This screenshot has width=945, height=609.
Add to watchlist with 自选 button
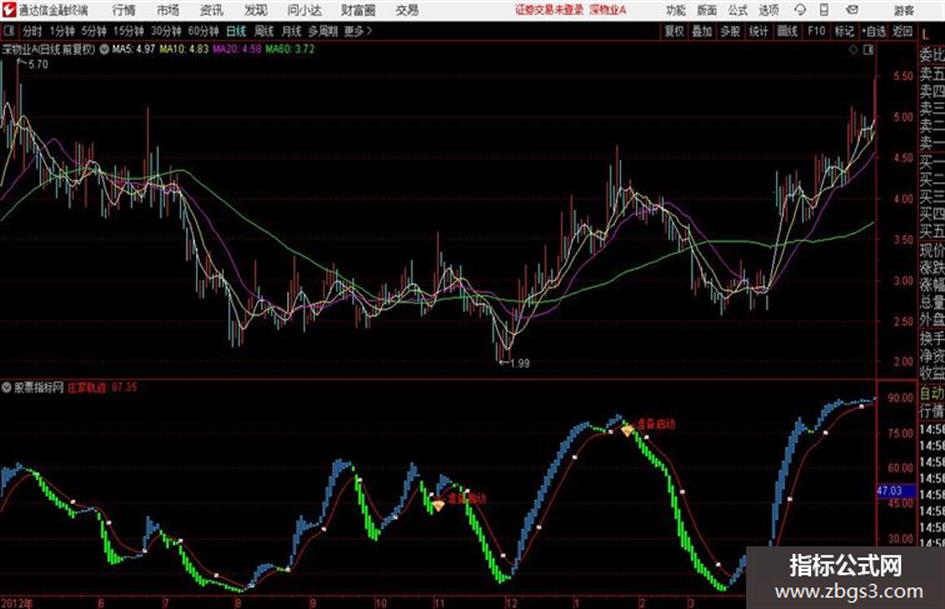(x=874, y=31)
